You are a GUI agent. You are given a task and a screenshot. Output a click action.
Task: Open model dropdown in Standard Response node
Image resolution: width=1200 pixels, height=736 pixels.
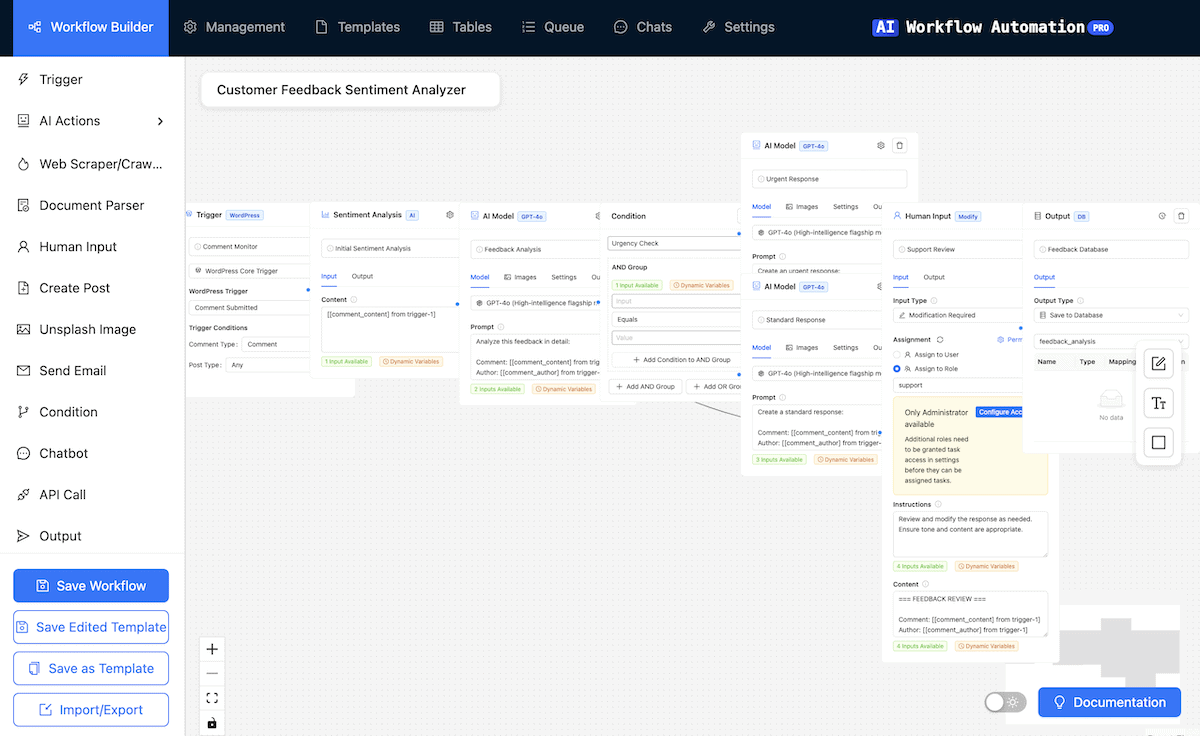817,373
